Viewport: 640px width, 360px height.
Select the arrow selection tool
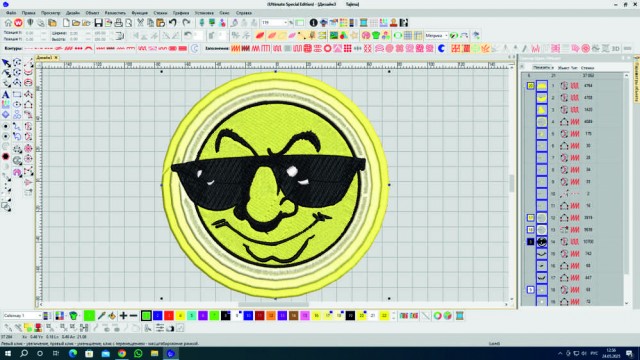[6, 63]
